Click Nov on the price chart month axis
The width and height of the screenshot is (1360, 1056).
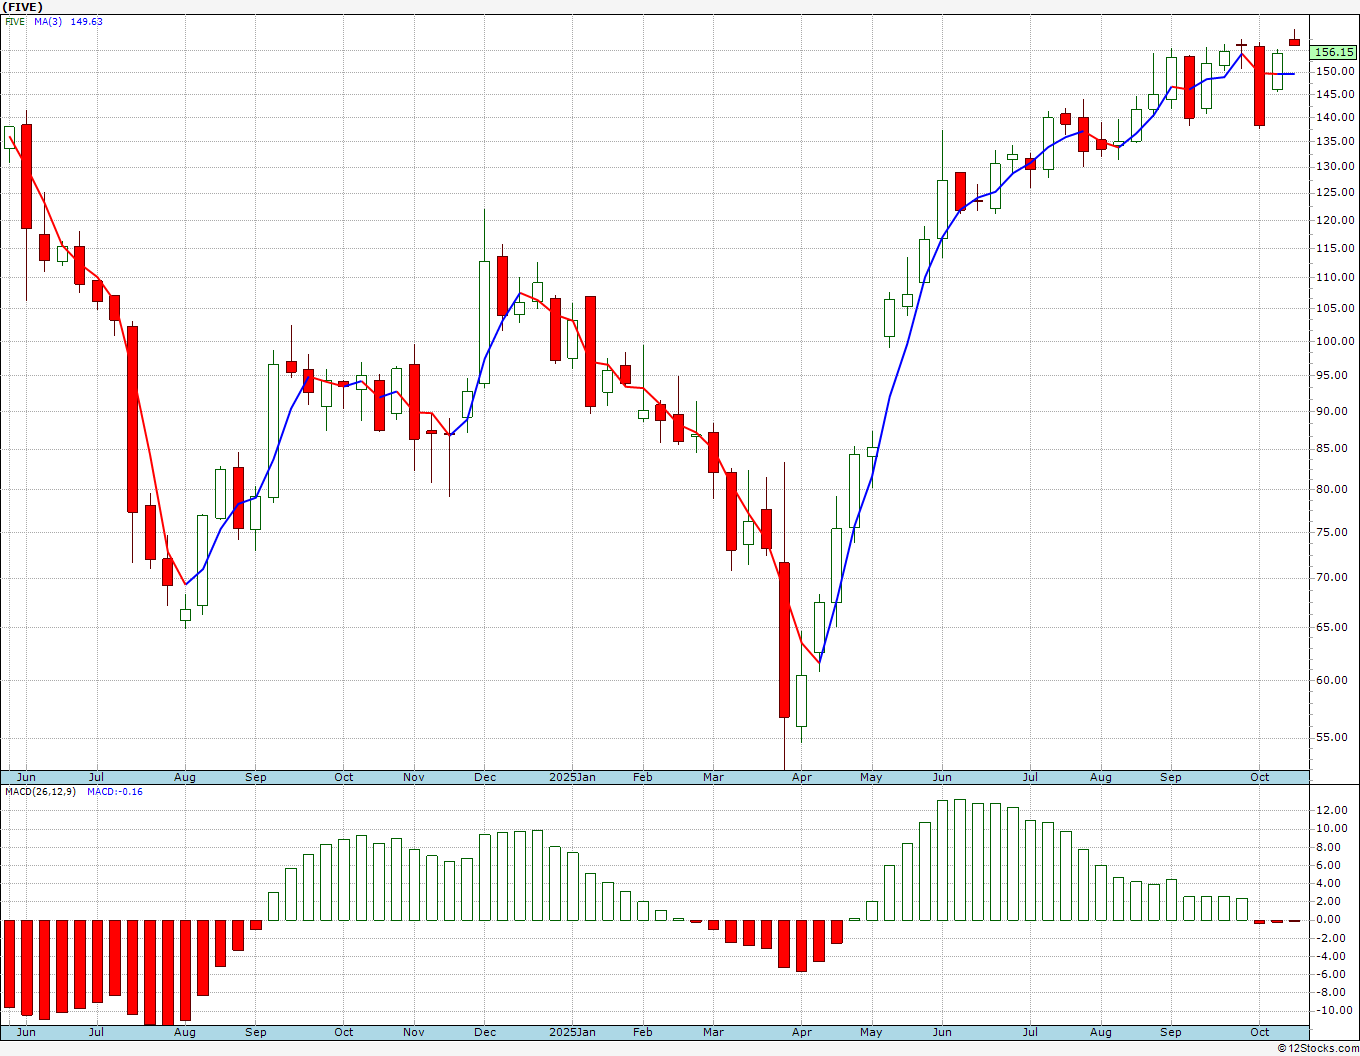tap(414, 777)
